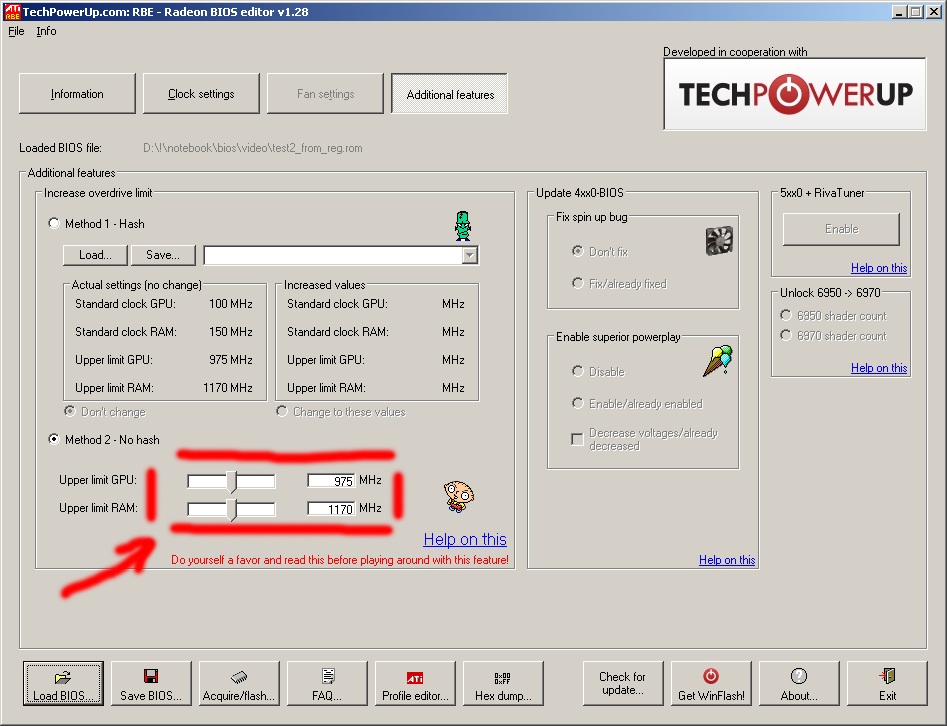The height and width of the screenshot is (726, 947).
Task: Click the Upper limit GPU MHz field
Action: (x=332, y=481)
